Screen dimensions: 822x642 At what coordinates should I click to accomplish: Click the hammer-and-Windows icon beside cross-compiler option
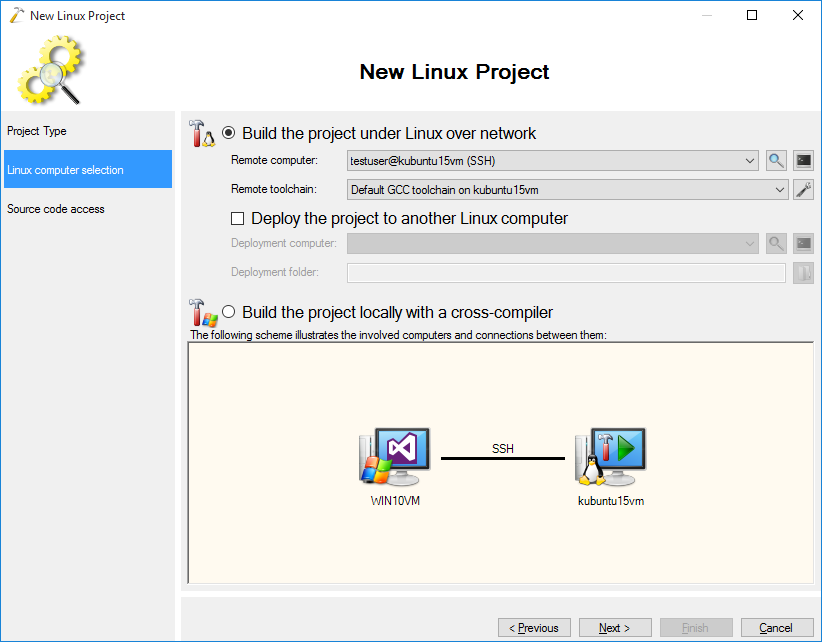point(202,312)
